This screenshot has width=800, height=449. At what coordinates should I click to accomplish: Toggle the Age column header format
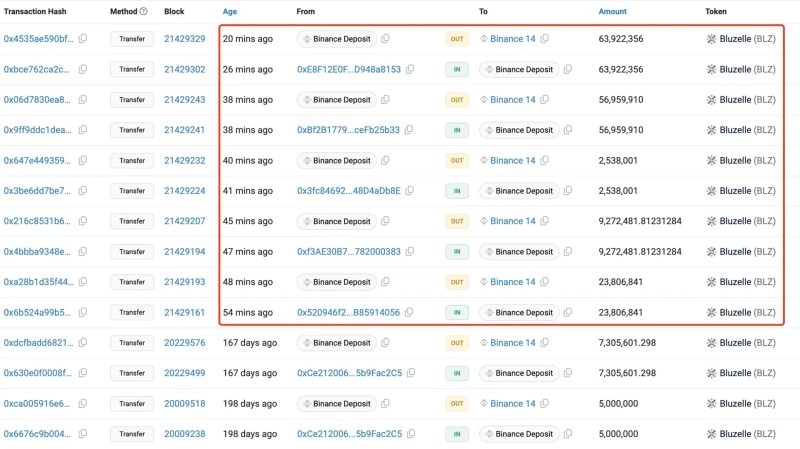click(x=230, y=12)
